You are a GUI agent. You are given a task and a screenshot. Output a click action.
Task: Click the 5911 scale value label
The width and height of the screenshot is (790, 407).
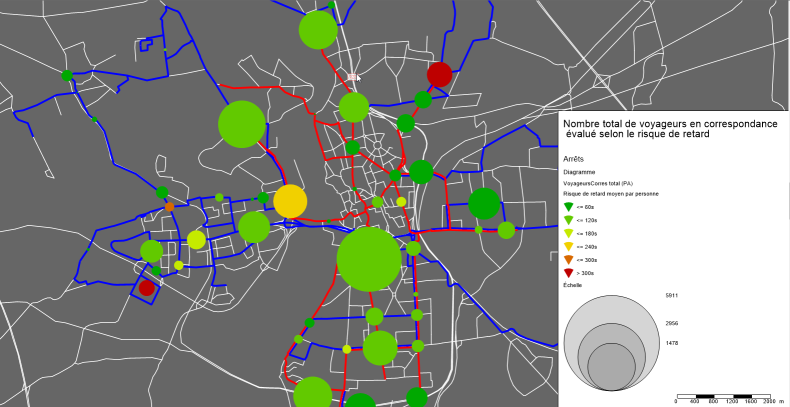671,296
